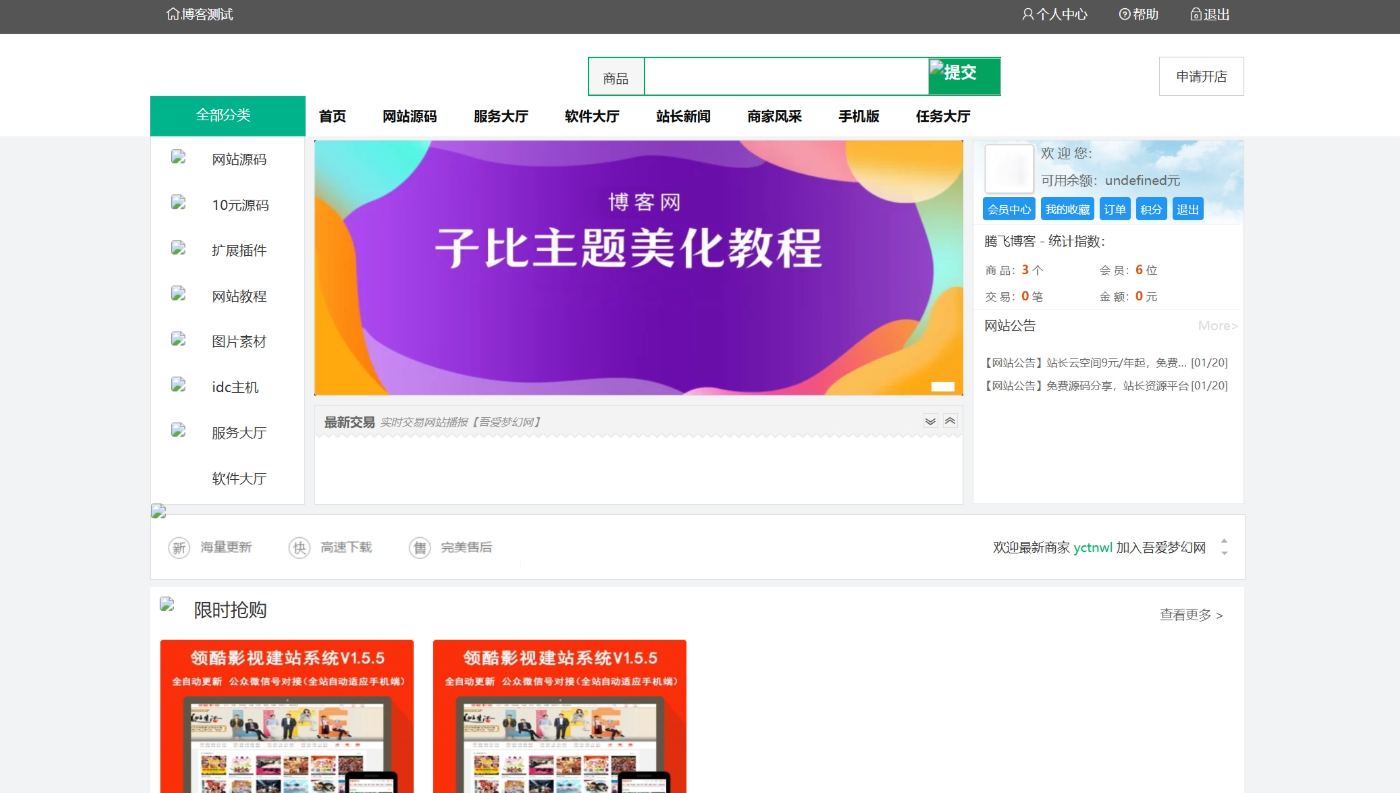The width and height of the screenshot is (1400, 793).
Task: Click up arrow on newest merchant ticker
Action: (1224, 541)
